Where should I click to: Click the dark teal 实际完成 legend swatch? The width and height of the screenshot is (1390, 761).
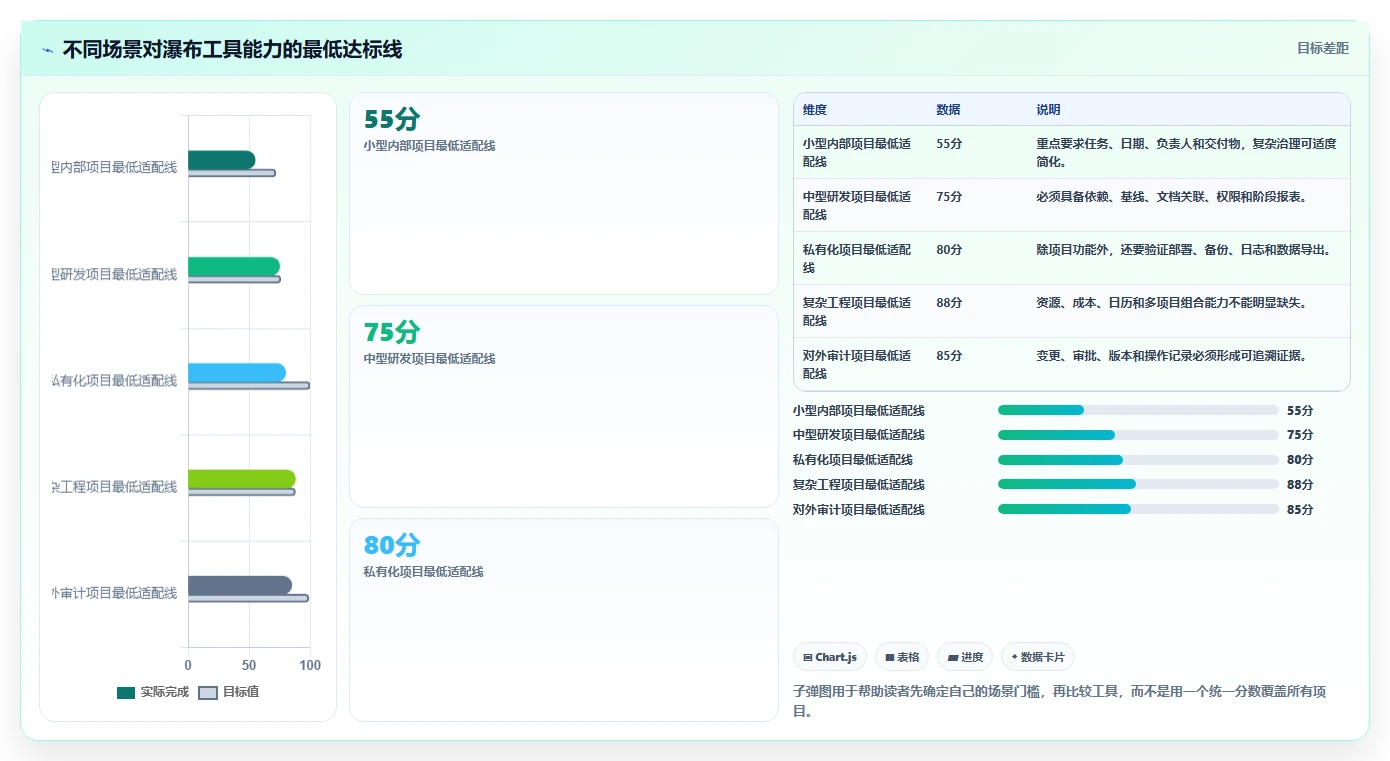[x=126, y=692]
